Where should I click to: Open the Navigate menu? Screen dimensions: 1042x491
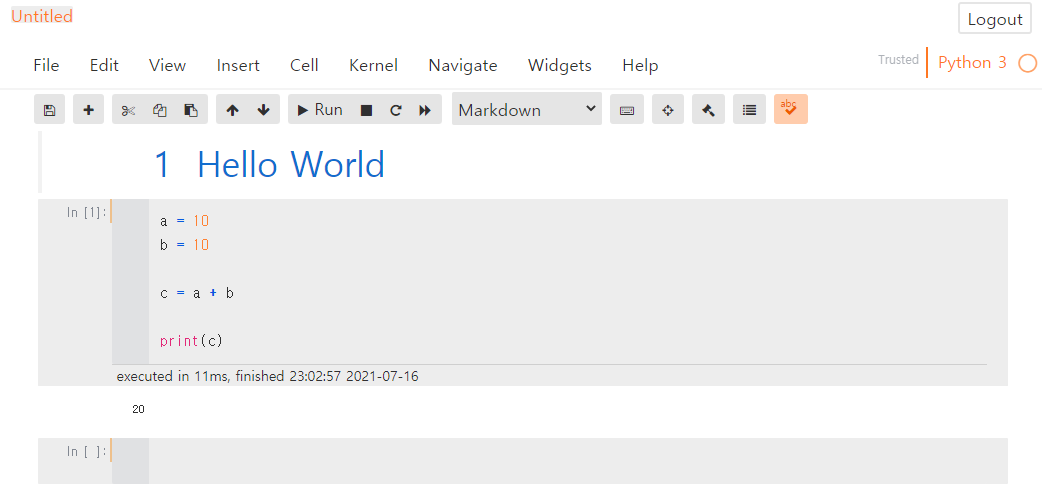point(463,65)
